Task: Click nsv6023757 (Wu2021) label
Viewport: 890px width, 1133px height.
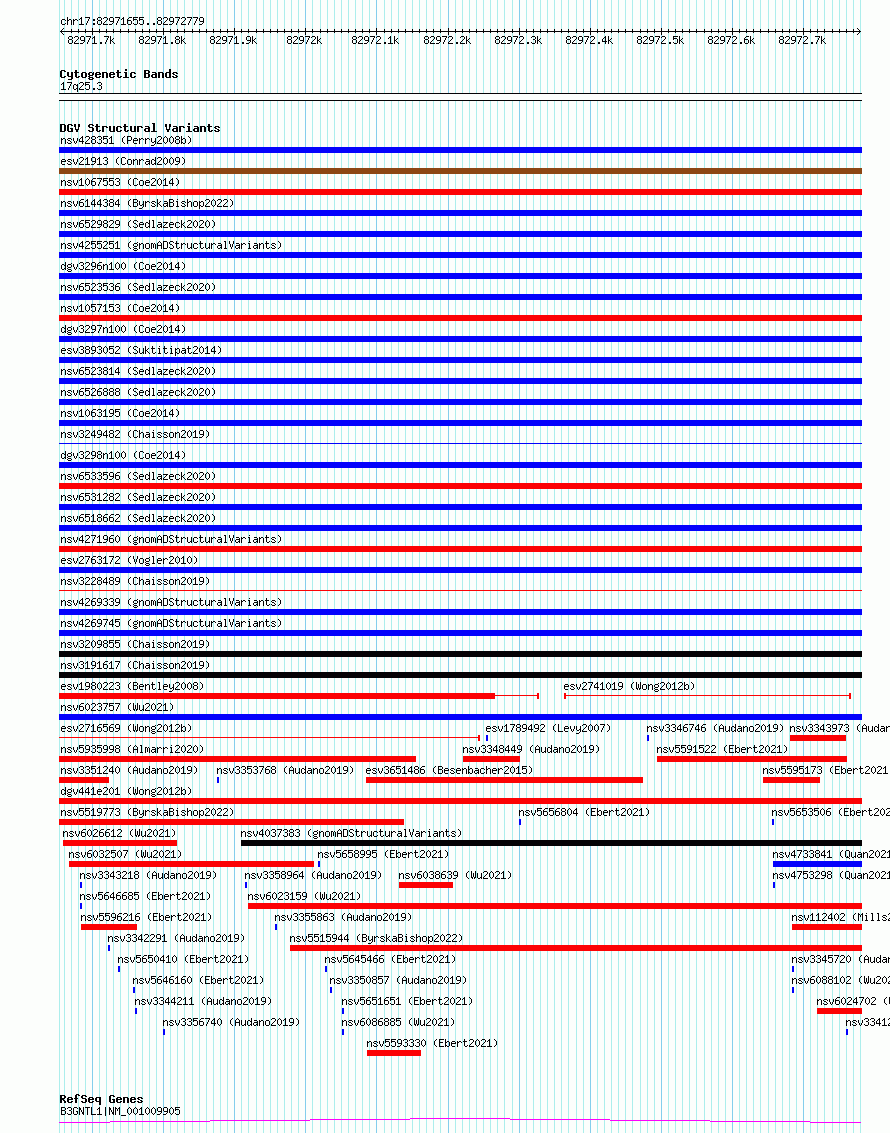Action: [117, 706]
